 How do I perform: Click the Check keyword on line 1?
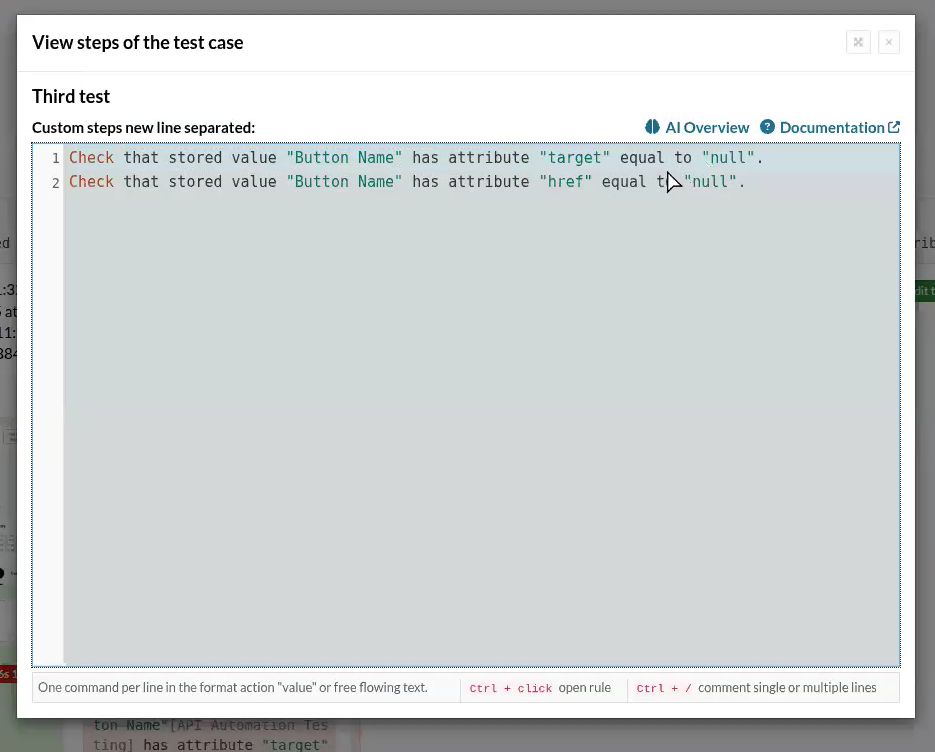(91, 158)
